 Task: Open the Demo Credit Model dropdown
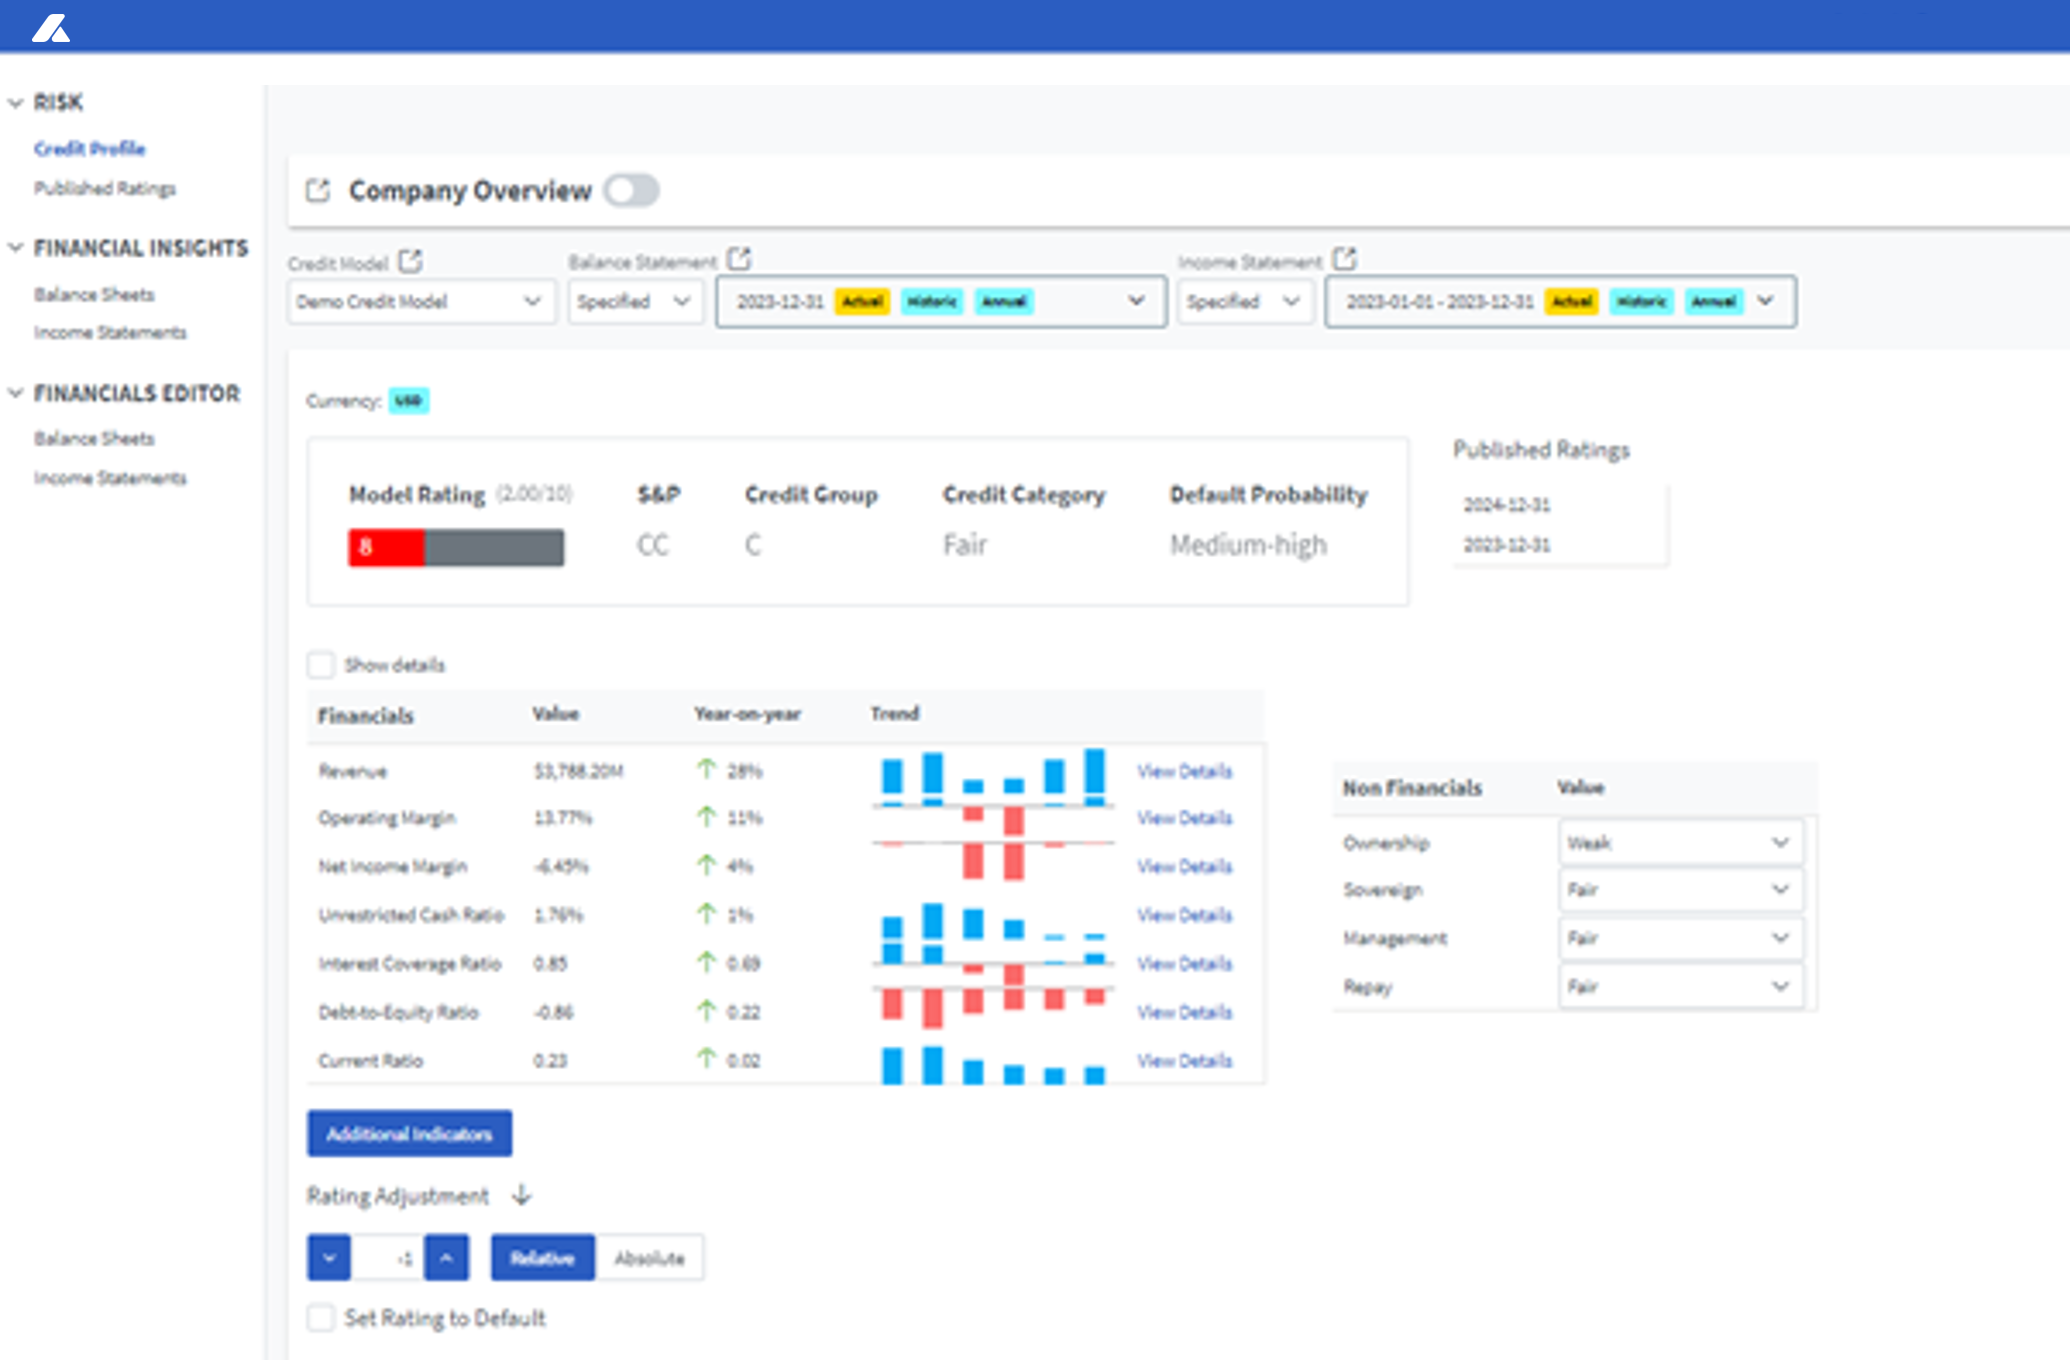(x=421, y=301)
